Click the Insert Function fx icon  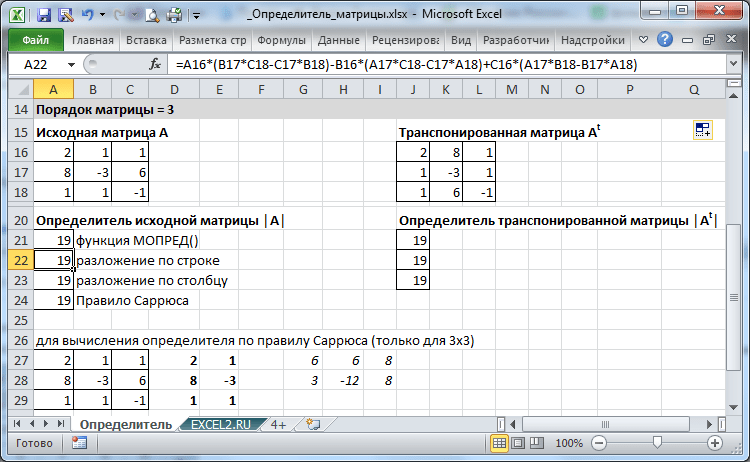point(154,64)
